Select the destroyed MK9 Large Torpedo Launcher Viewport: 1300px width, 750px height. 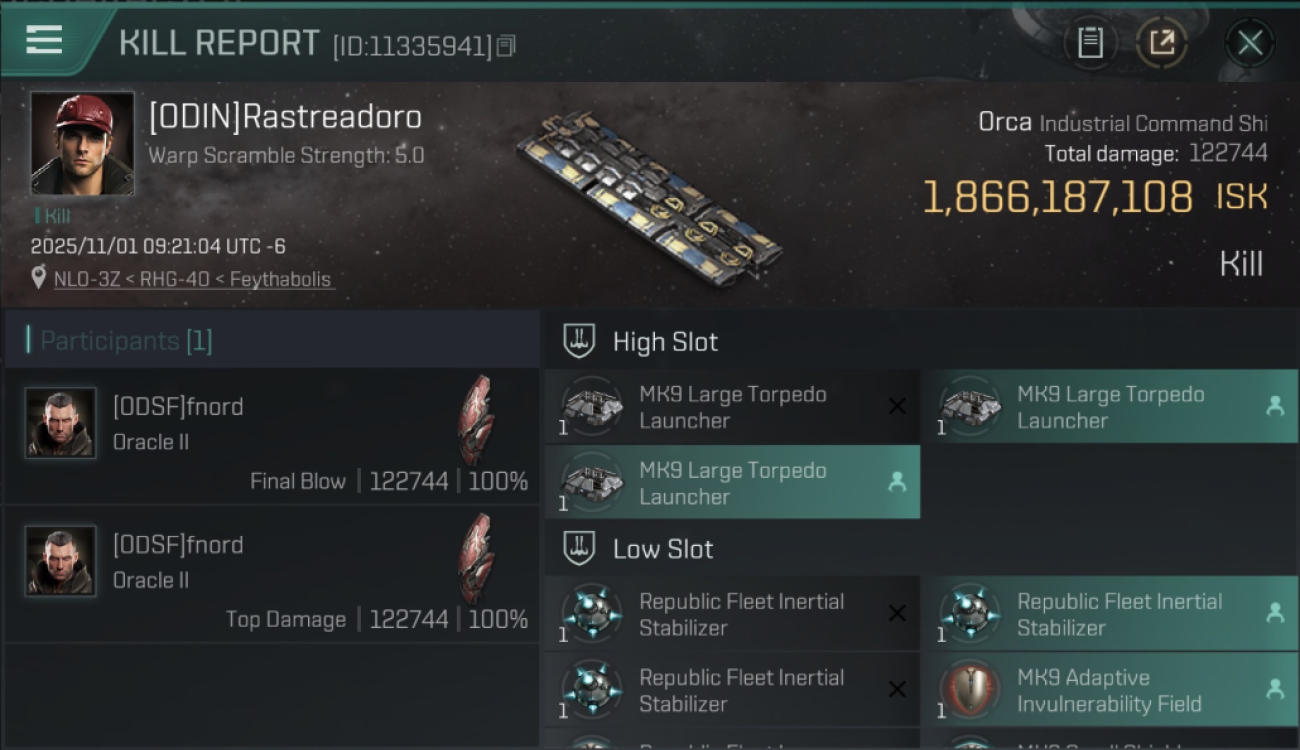(731, 407)
